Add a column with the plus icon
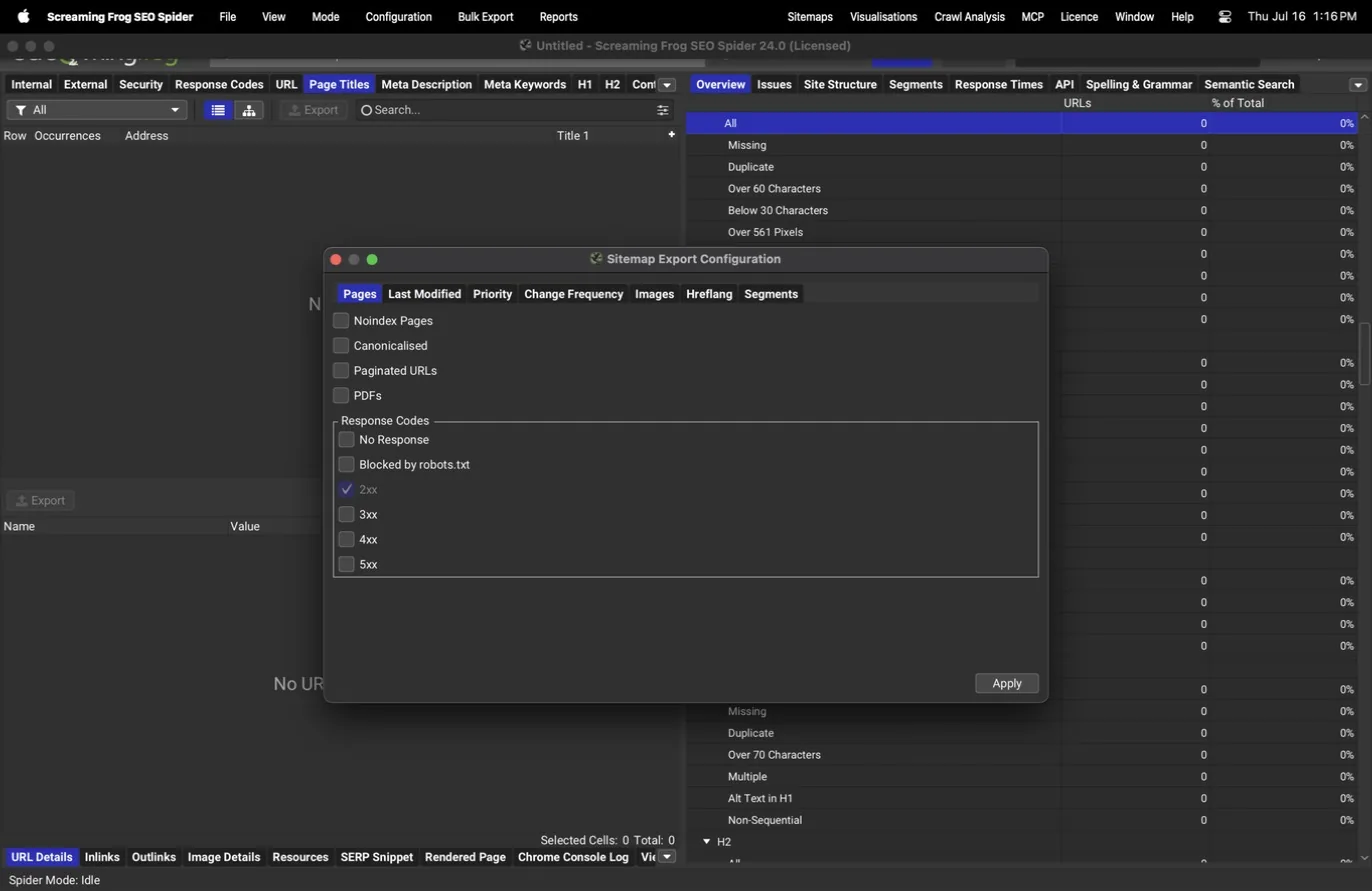Screen dimensions: 1372x891 click(671, 134)
